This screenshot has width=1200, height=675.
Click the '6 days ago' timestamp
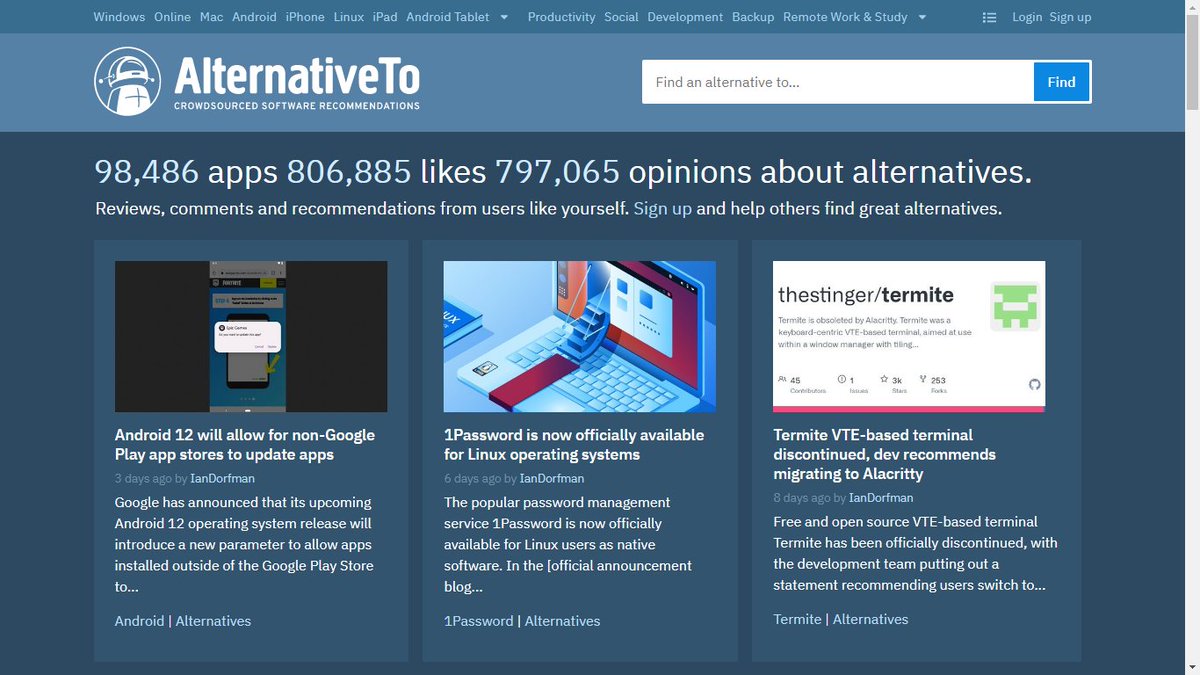(x=473, y=478)
